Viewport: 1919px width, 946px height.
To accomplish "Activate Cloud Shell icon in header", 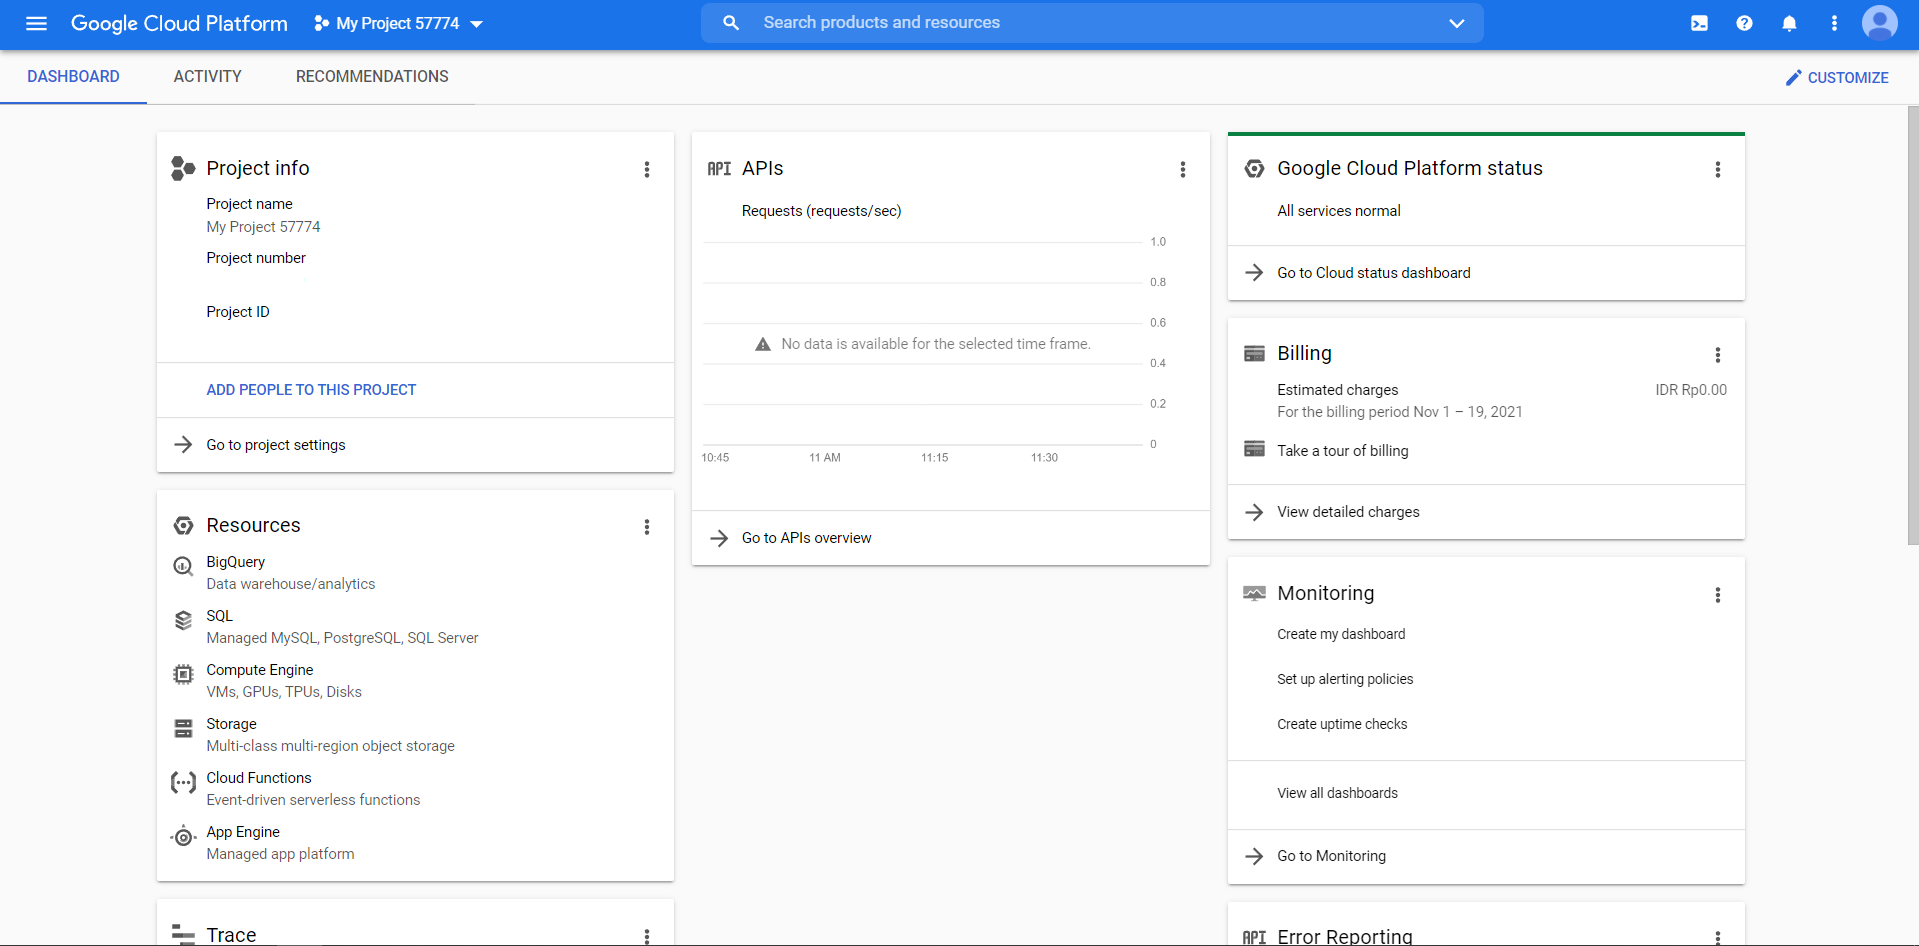I will click(1699, 23).
